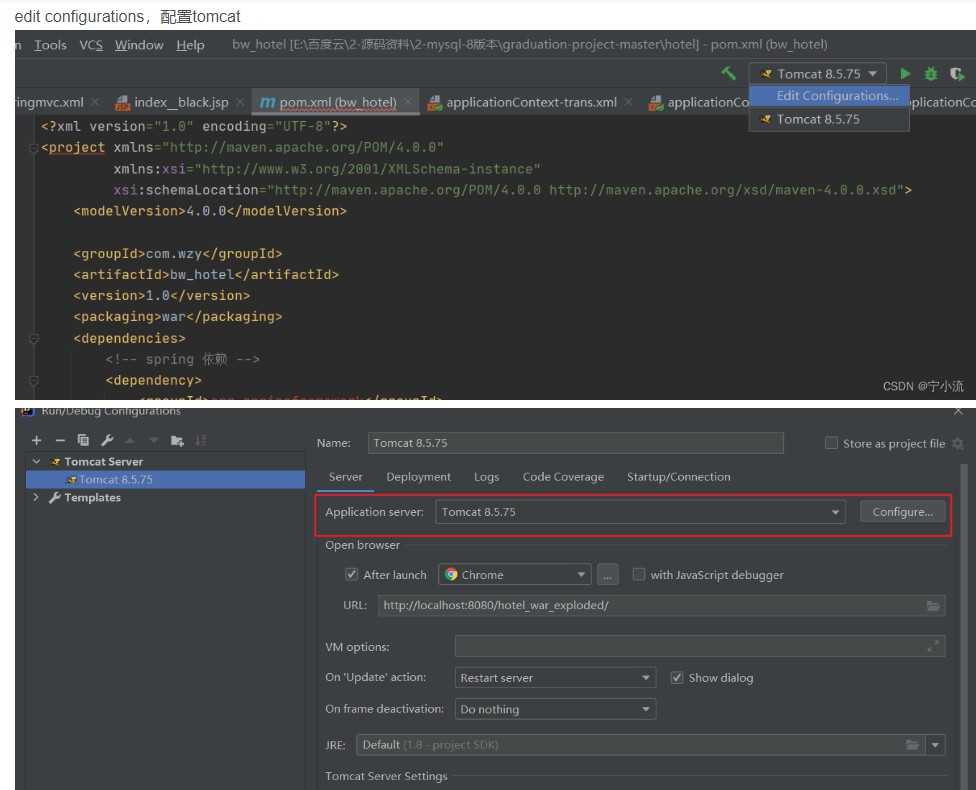
Task: Toggle Store as project file checkbox
Action: pyautogui.click(x=831, y=443)
